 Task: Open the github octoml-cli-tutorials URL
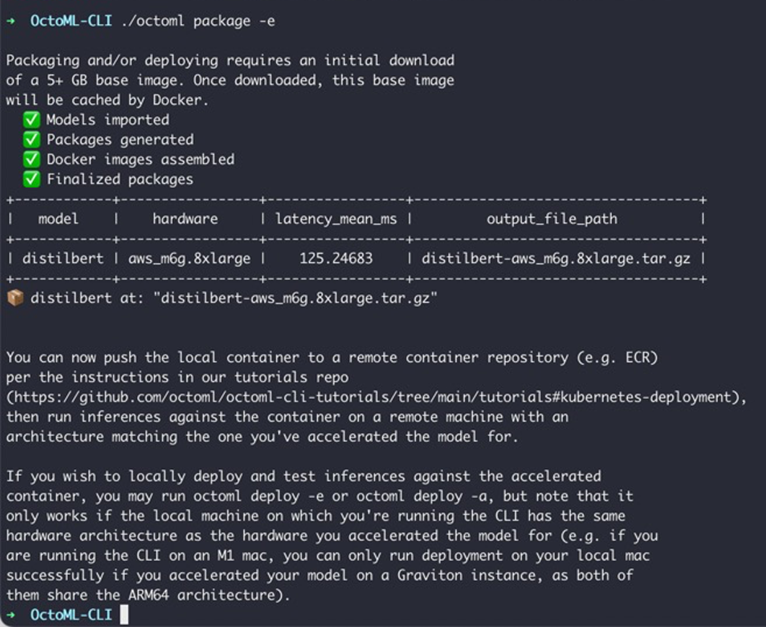tap(373, 397)
